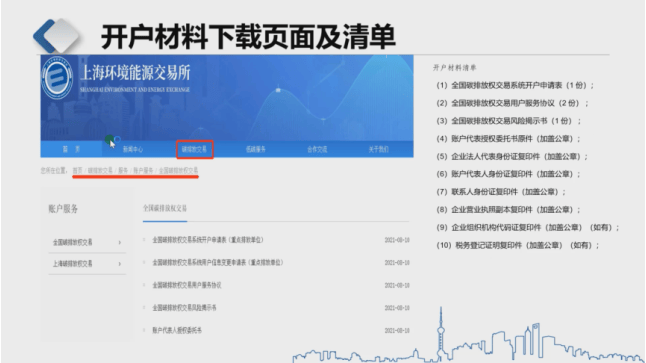
Task: Click 首页 in the breadcrumb path
Action: click(77, 170)
